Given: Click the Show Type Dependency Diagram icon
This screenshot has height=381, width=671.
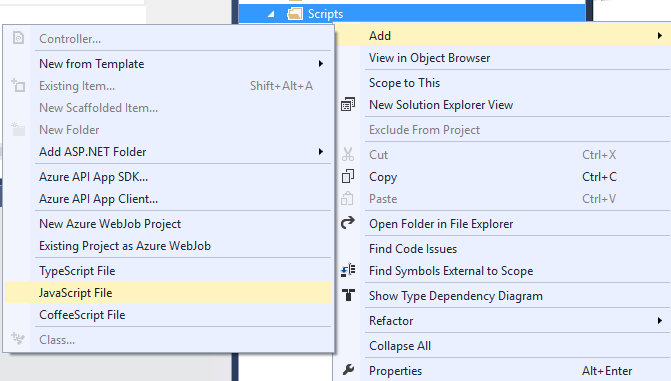Looking at the screenshot, I should pyautogui.click(x=348, y=295).
